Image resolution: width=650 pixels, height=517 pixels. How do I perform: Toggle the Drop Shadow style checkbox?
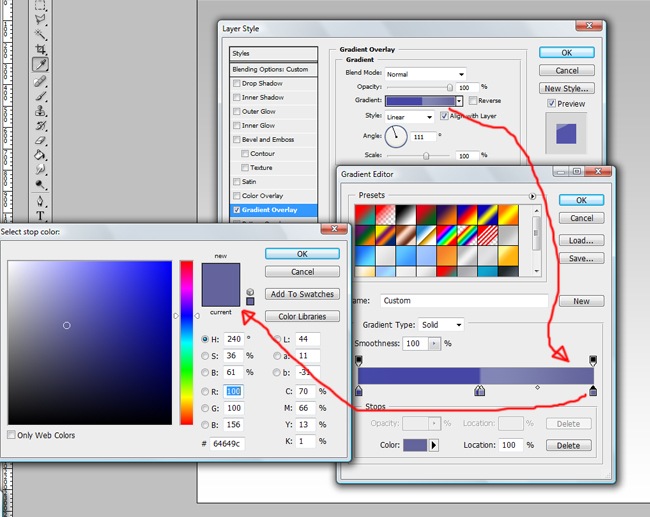(x=236, y=84)
